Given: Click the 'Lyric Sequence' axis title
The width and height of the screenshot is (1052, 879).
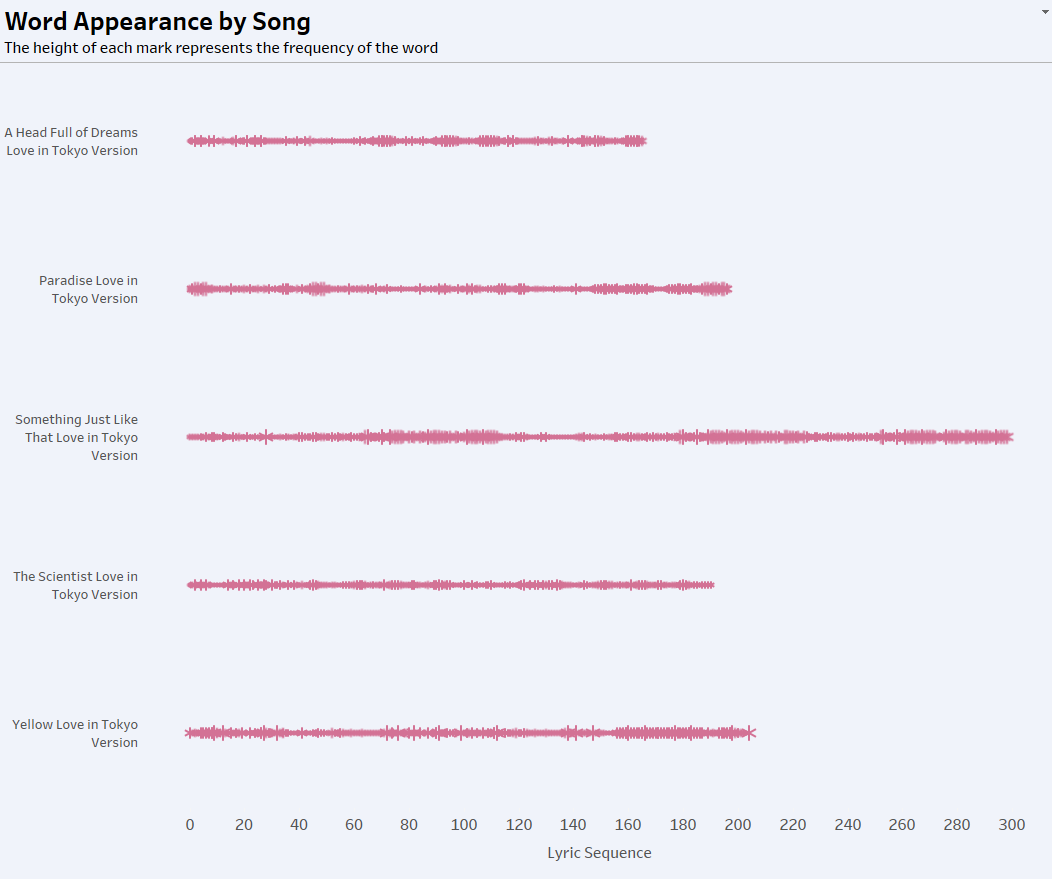Looking at the screenshot, I should click(599, 853).
